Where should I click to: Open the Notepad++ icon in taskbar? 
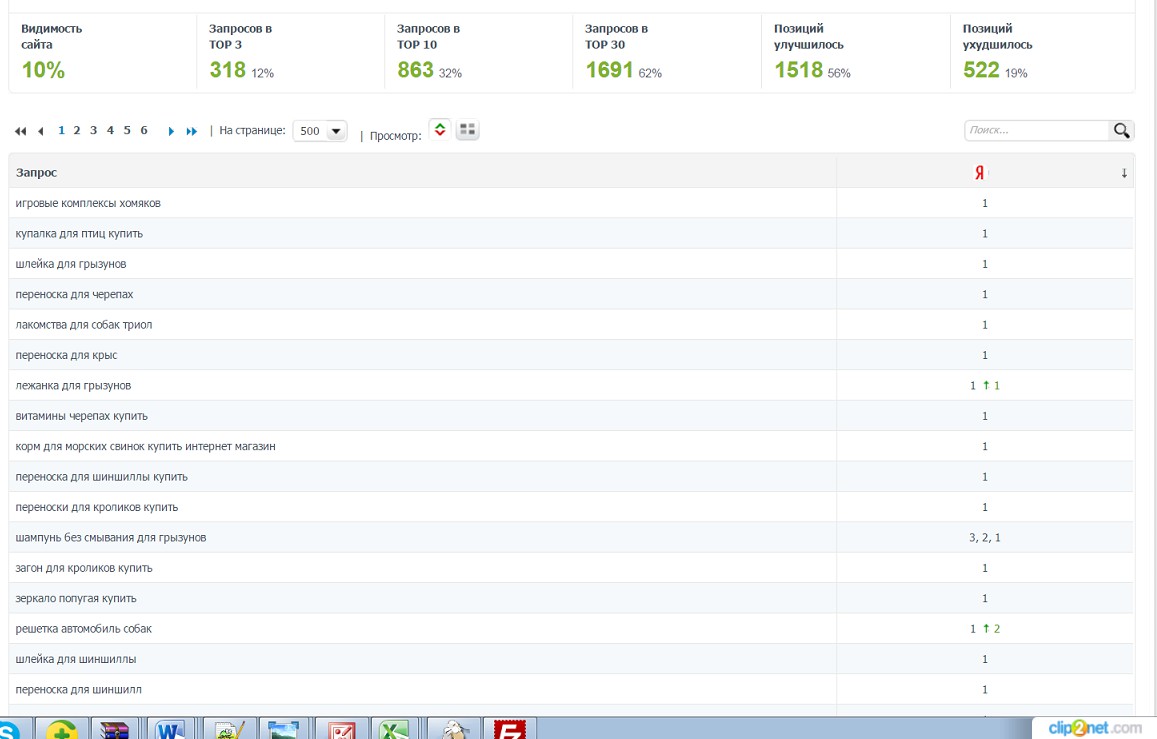point(229,729)
